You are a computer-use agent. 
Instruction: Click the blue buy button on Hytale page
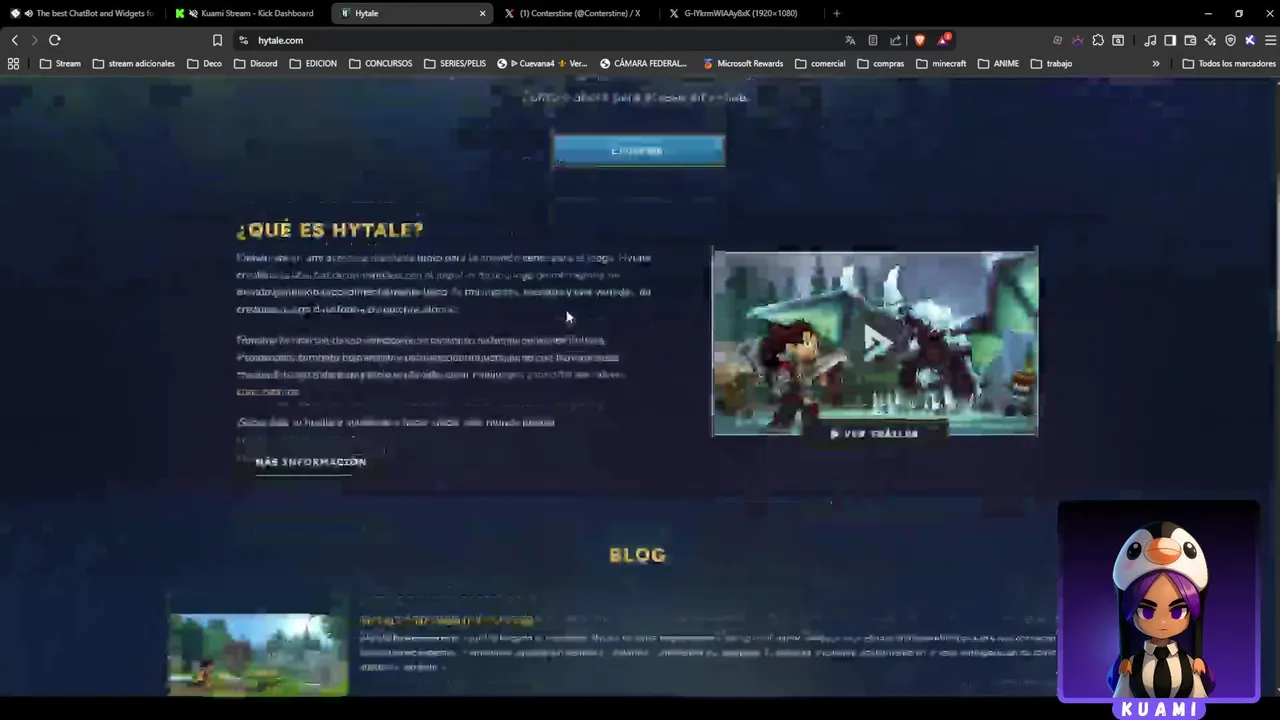tap(639, 151)
